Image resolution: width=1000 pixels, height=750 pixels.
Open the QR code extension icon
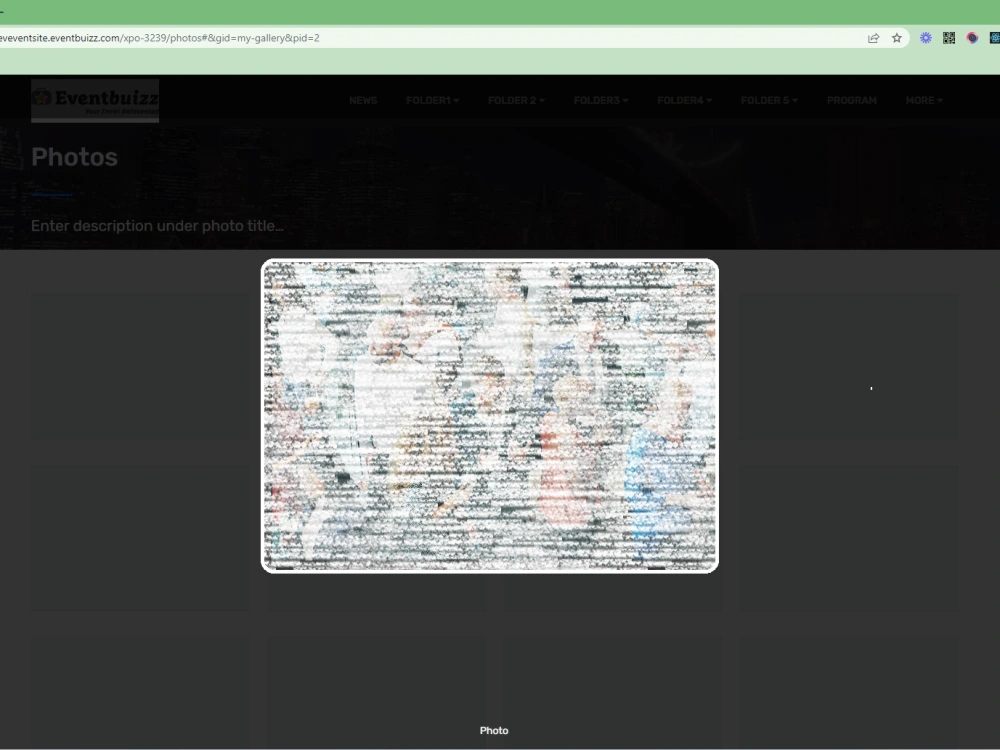[948, 38]
